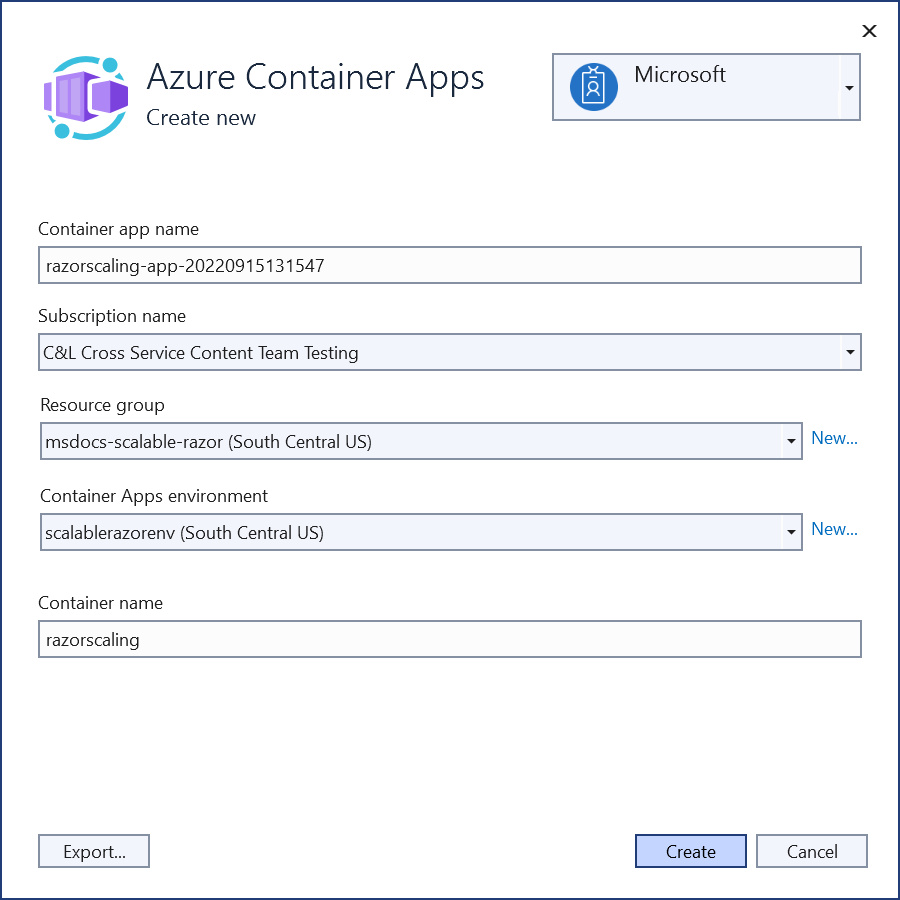Expand the Resource group dropdown arrow
900x900 pixels.
coord(790,441)
